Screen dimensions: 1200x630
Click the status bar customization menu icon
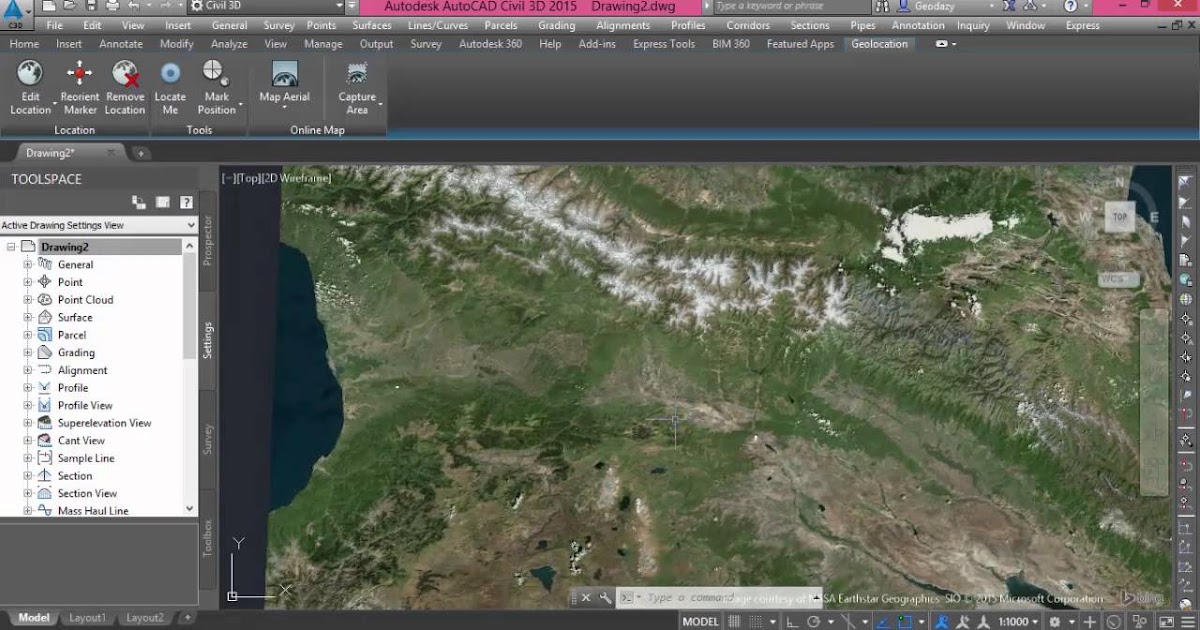(x=1188, y=621)
